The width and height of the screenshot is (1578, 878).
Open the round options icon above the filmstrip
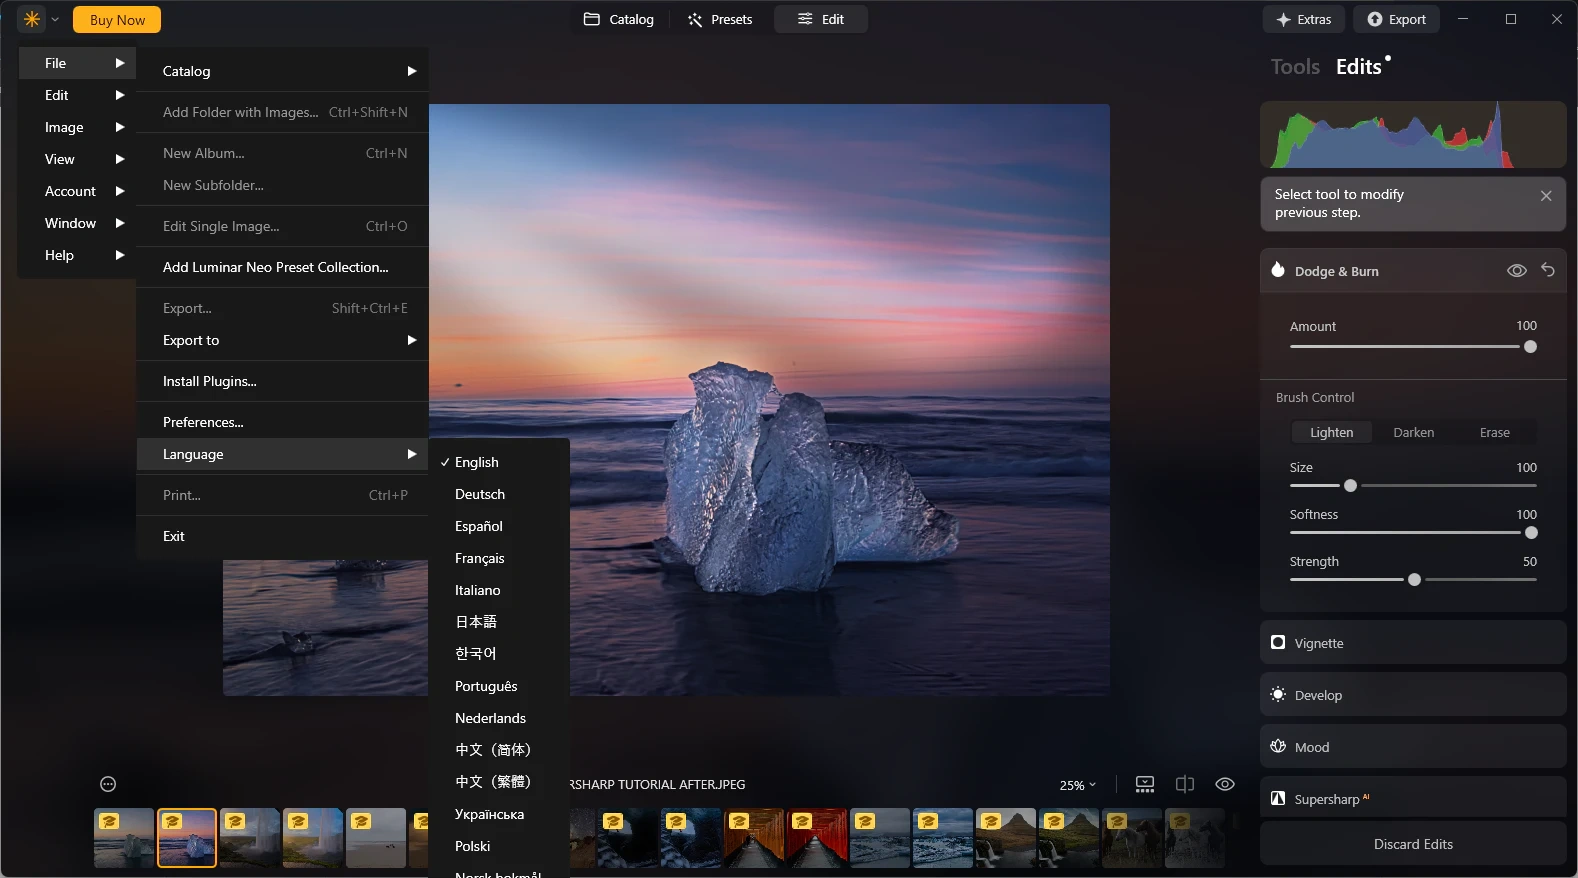(x=108, y=784)
